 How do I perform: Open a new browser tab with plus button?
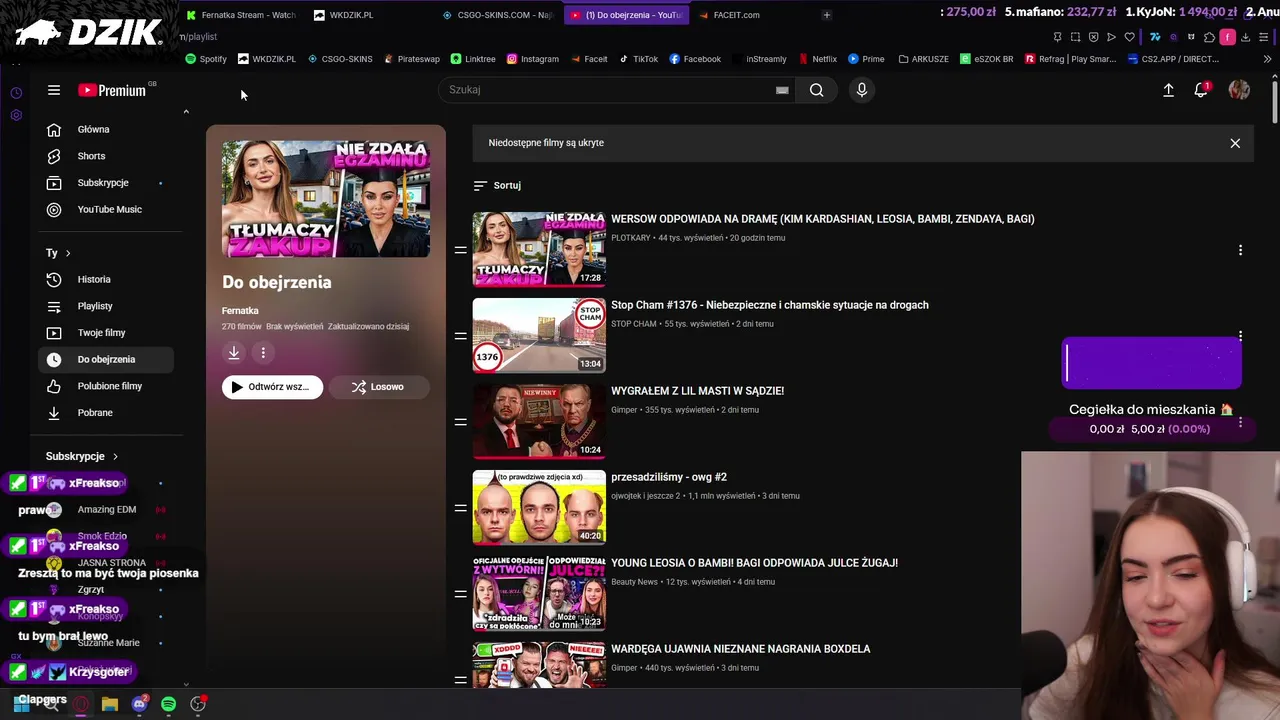(826, 15)
